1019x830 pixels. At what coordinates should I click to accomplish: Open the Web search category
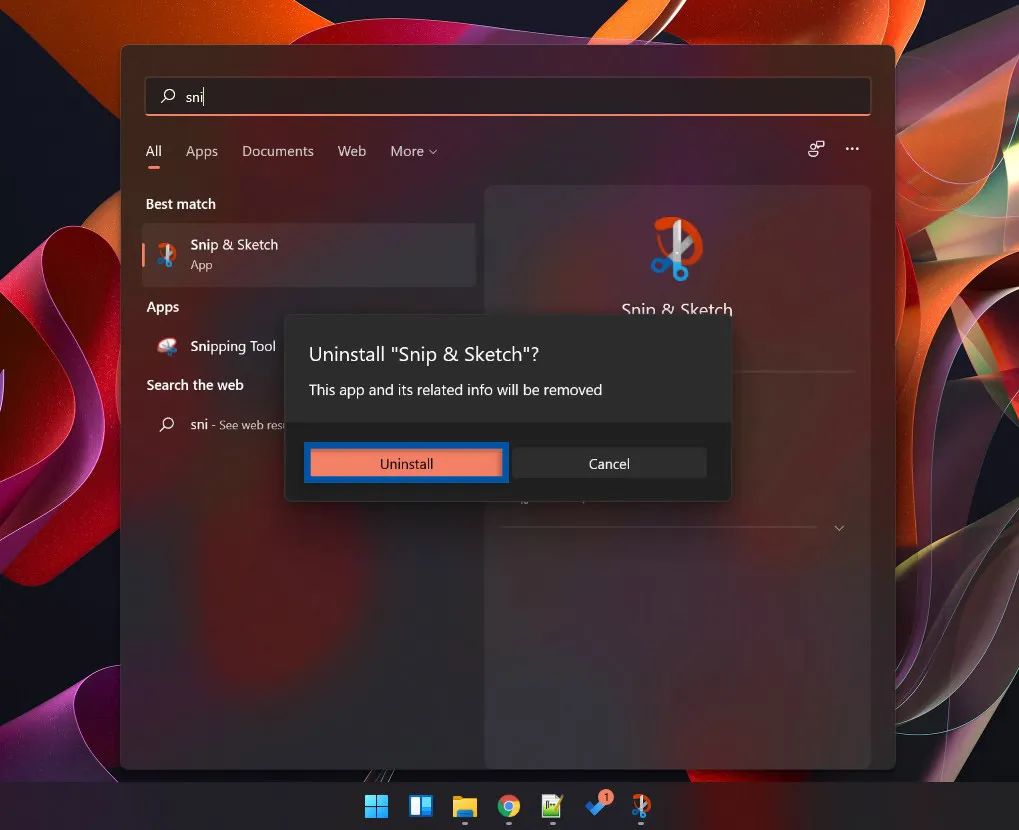coord(351,151)
